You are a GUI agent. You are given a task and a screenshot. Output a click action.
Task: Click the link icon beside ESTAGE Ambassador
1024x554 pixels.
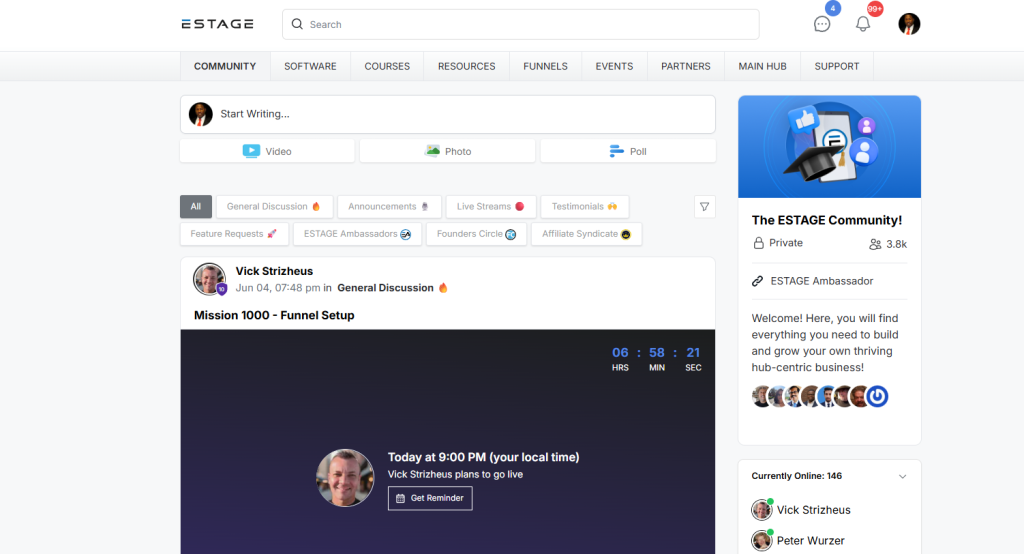[758, 281]
